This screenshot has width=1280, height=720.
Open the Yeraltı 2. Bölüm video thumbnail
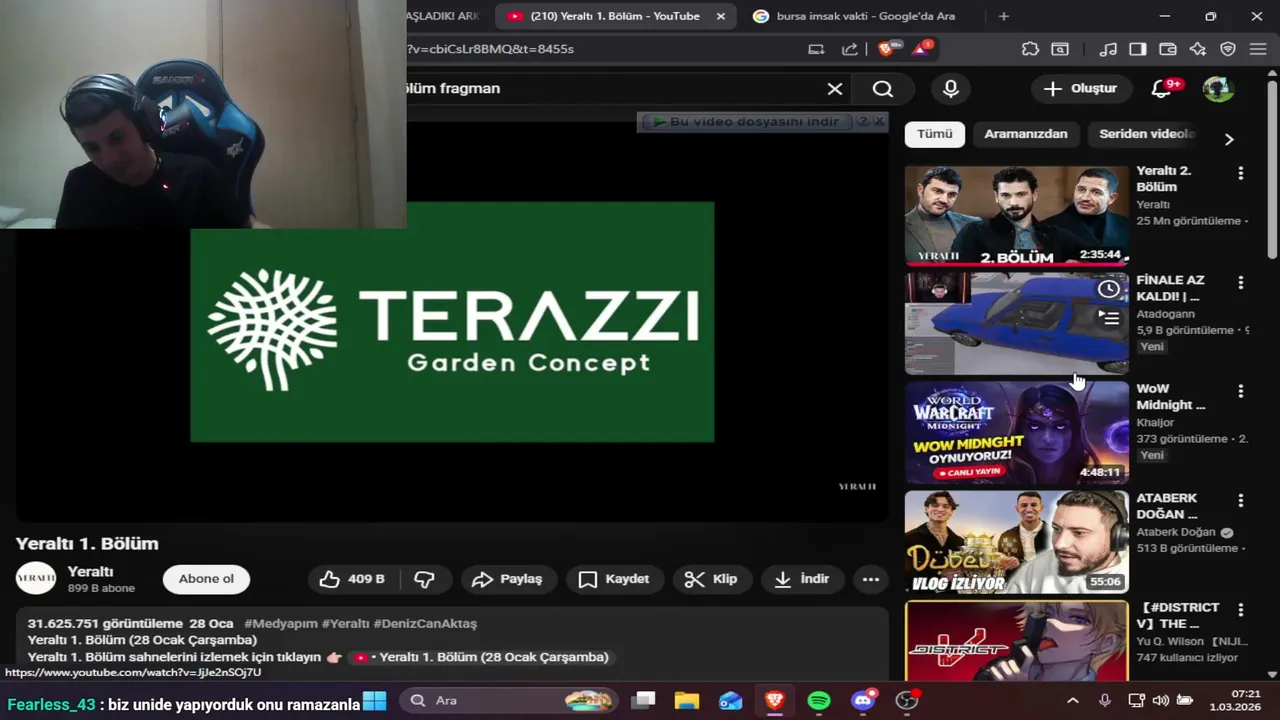pyautogui.click(x=1016, y=215)
